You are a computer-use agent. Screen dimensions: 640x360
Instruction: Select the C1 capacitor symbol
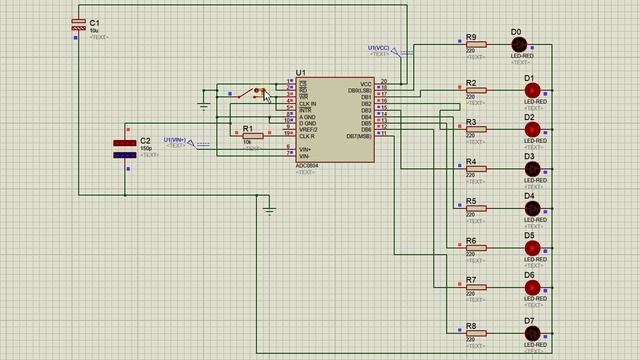[x=79, y=24]
